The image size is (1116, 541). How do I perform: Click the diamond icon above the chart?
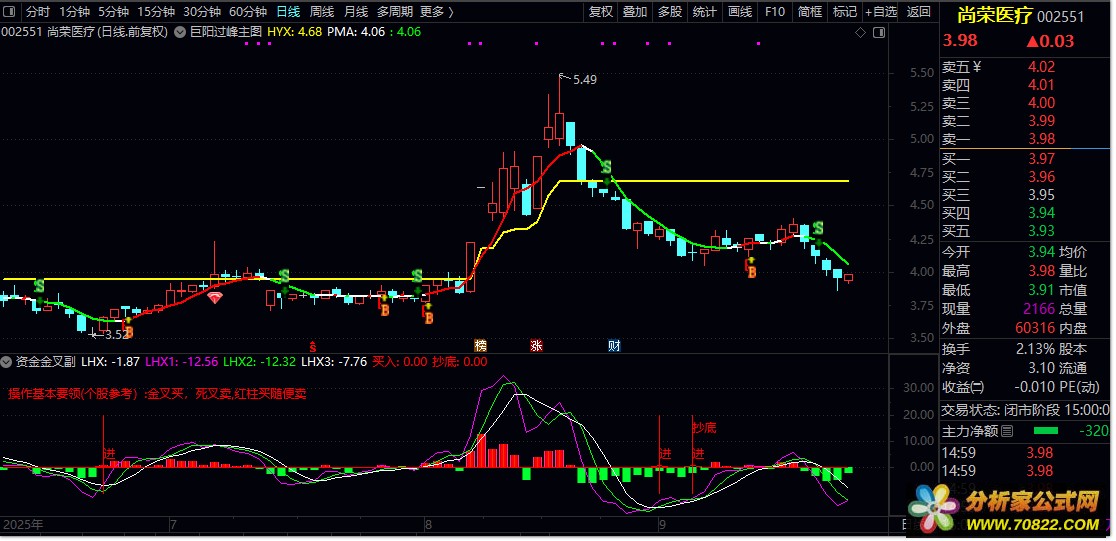[x=860, y=32]
